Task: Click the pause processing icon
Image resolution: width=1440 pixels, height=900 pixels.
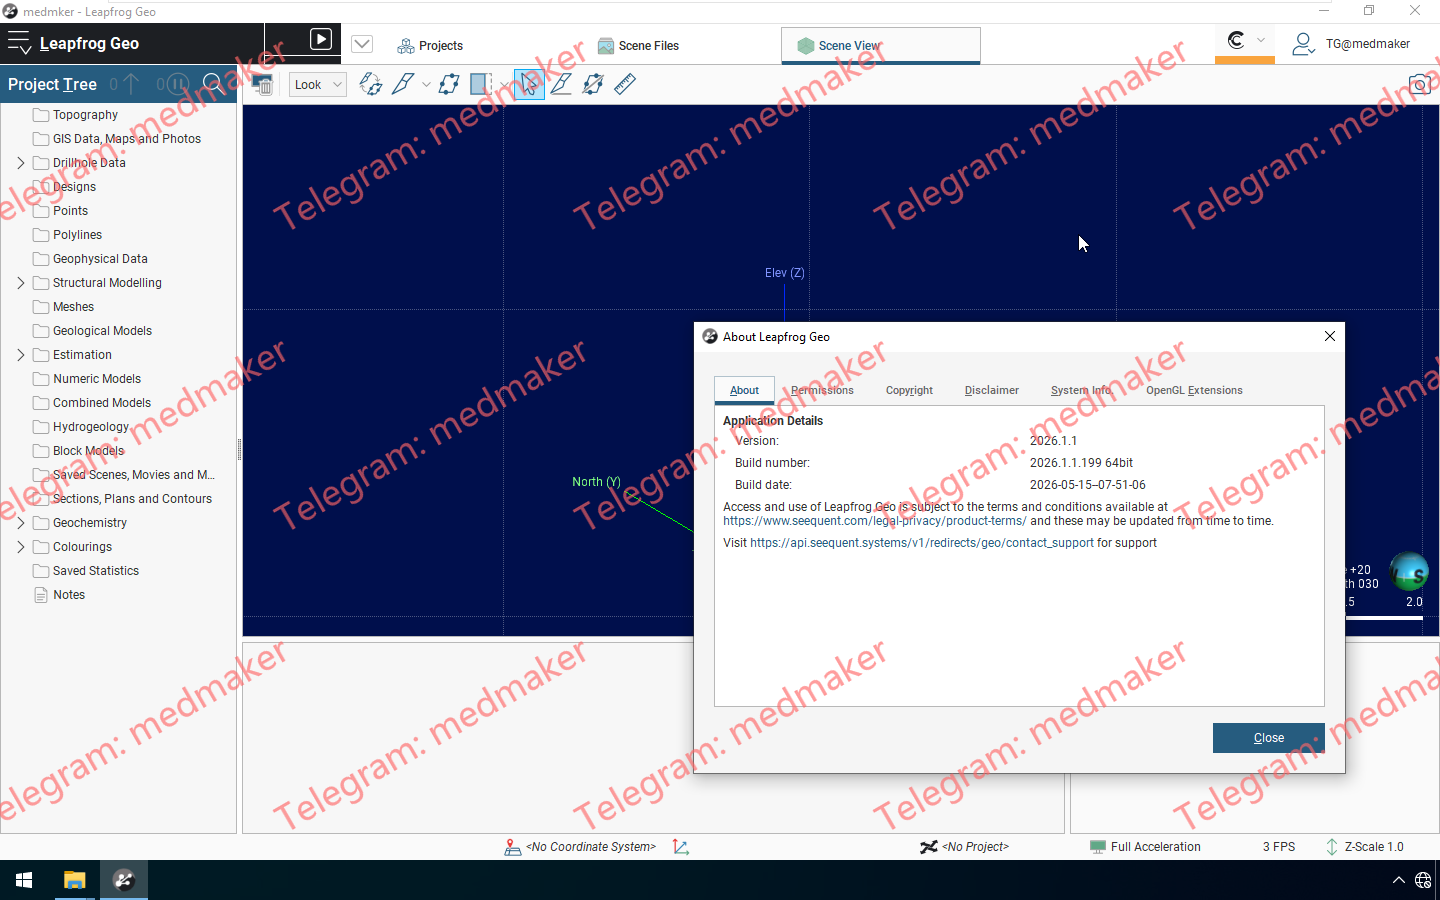Action: pyautogui.click(x=177, y=84)
